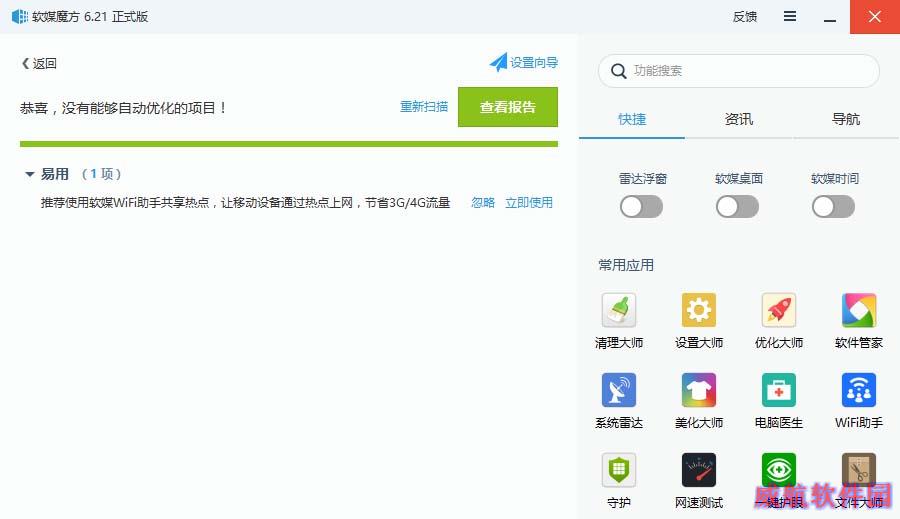
Task: Launch WiFi助手 app
Action: (x=859, y=390)
